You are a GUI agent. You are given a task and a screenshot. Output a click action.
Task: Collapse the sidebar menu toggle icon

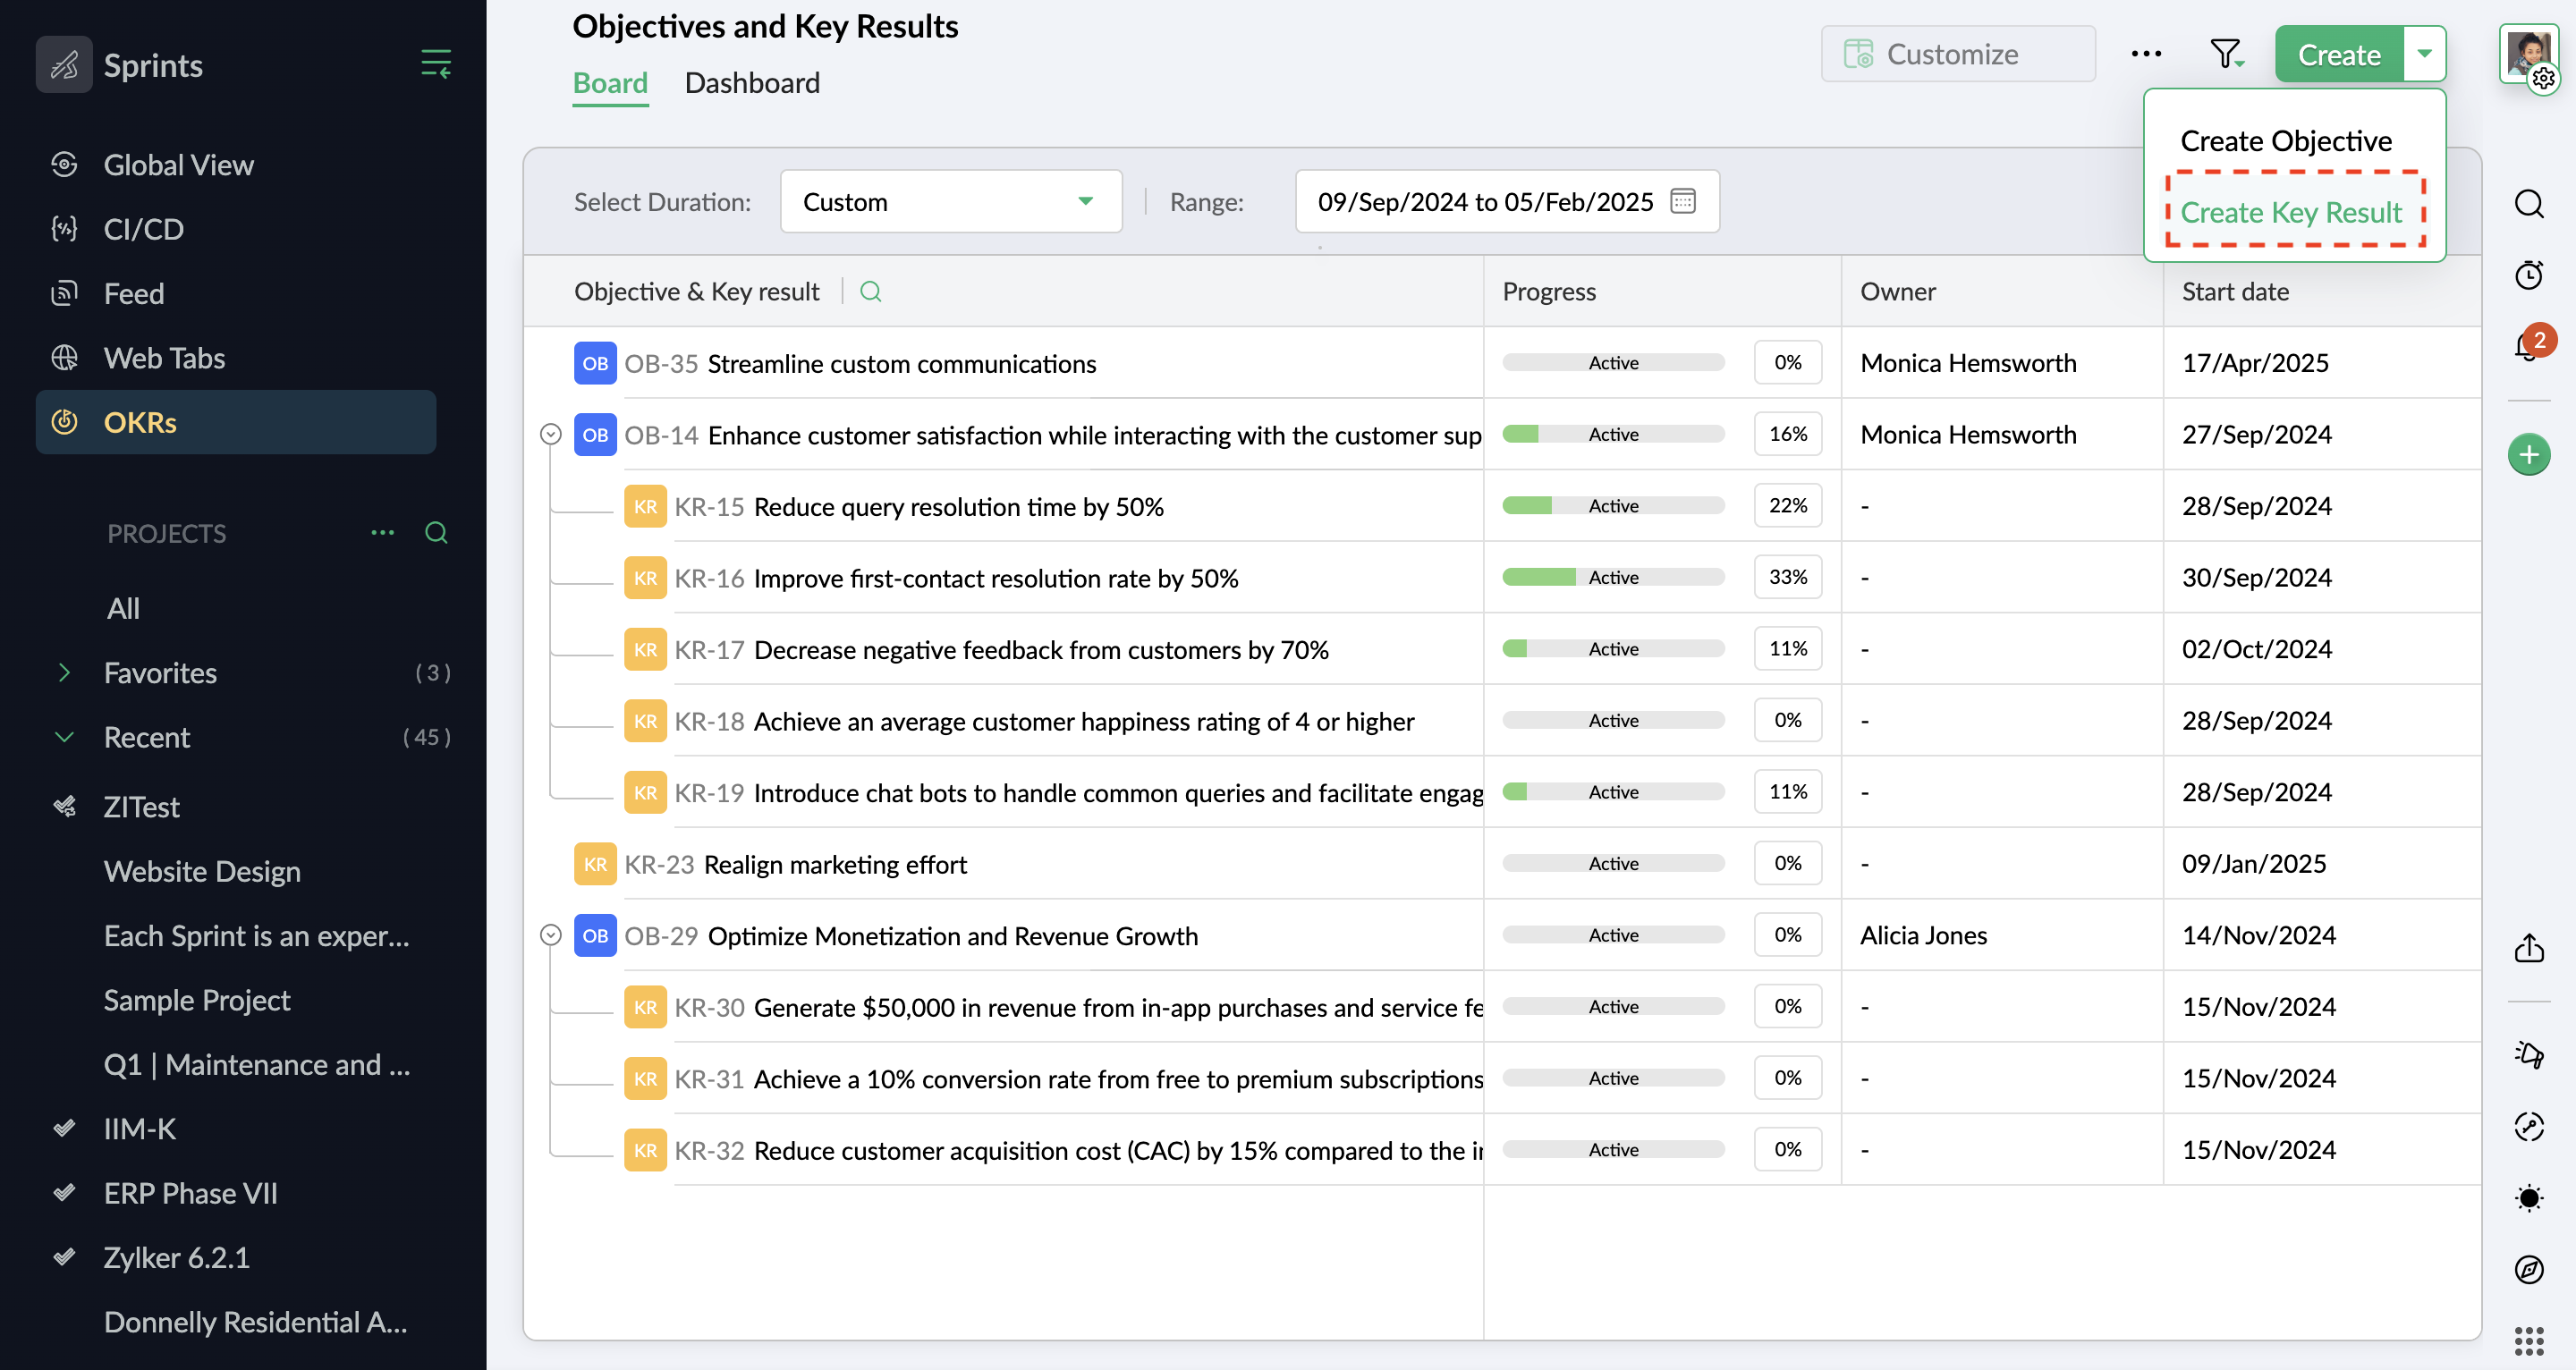pos(435,64)
